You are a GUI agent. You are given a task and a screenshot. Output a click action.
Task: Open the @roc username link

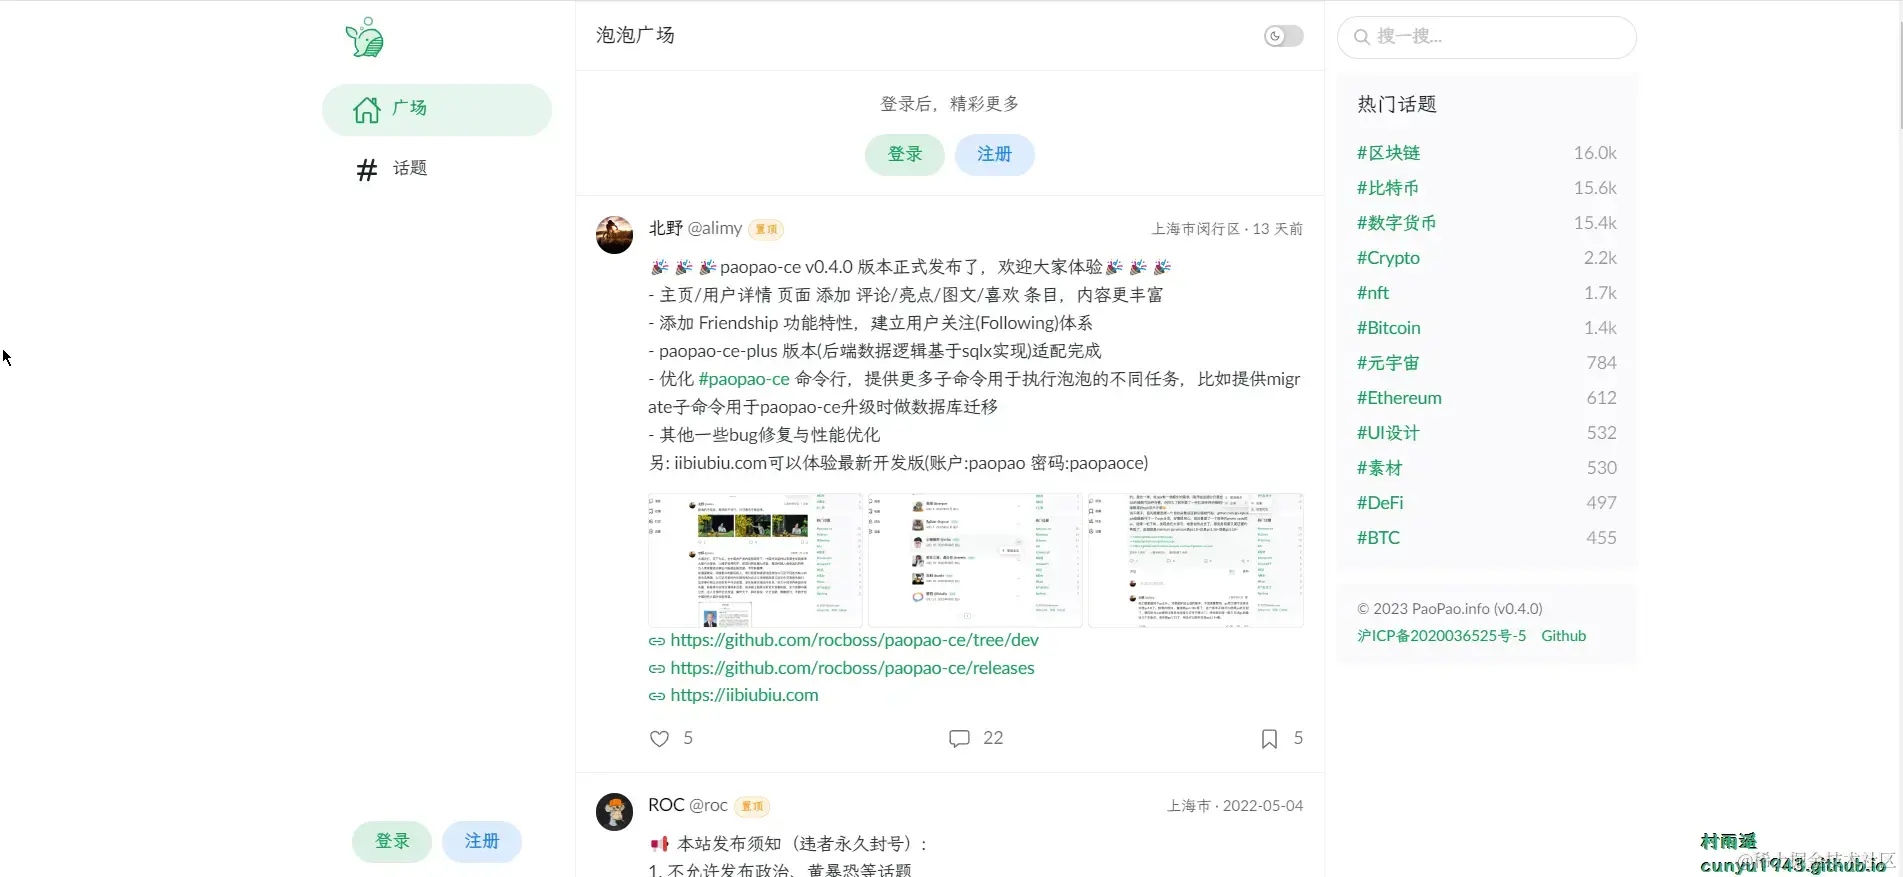708,805
